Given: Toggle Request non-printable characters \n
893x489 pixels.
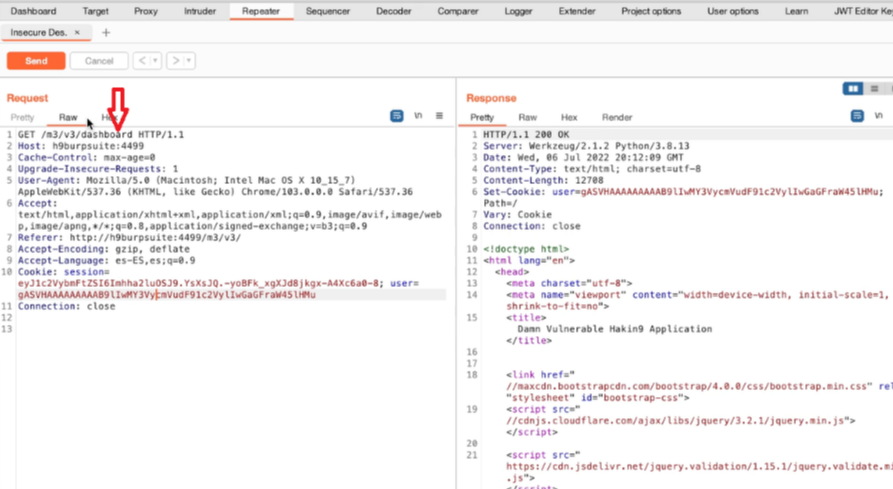Looking at the screenshot, I should [418, 116].
